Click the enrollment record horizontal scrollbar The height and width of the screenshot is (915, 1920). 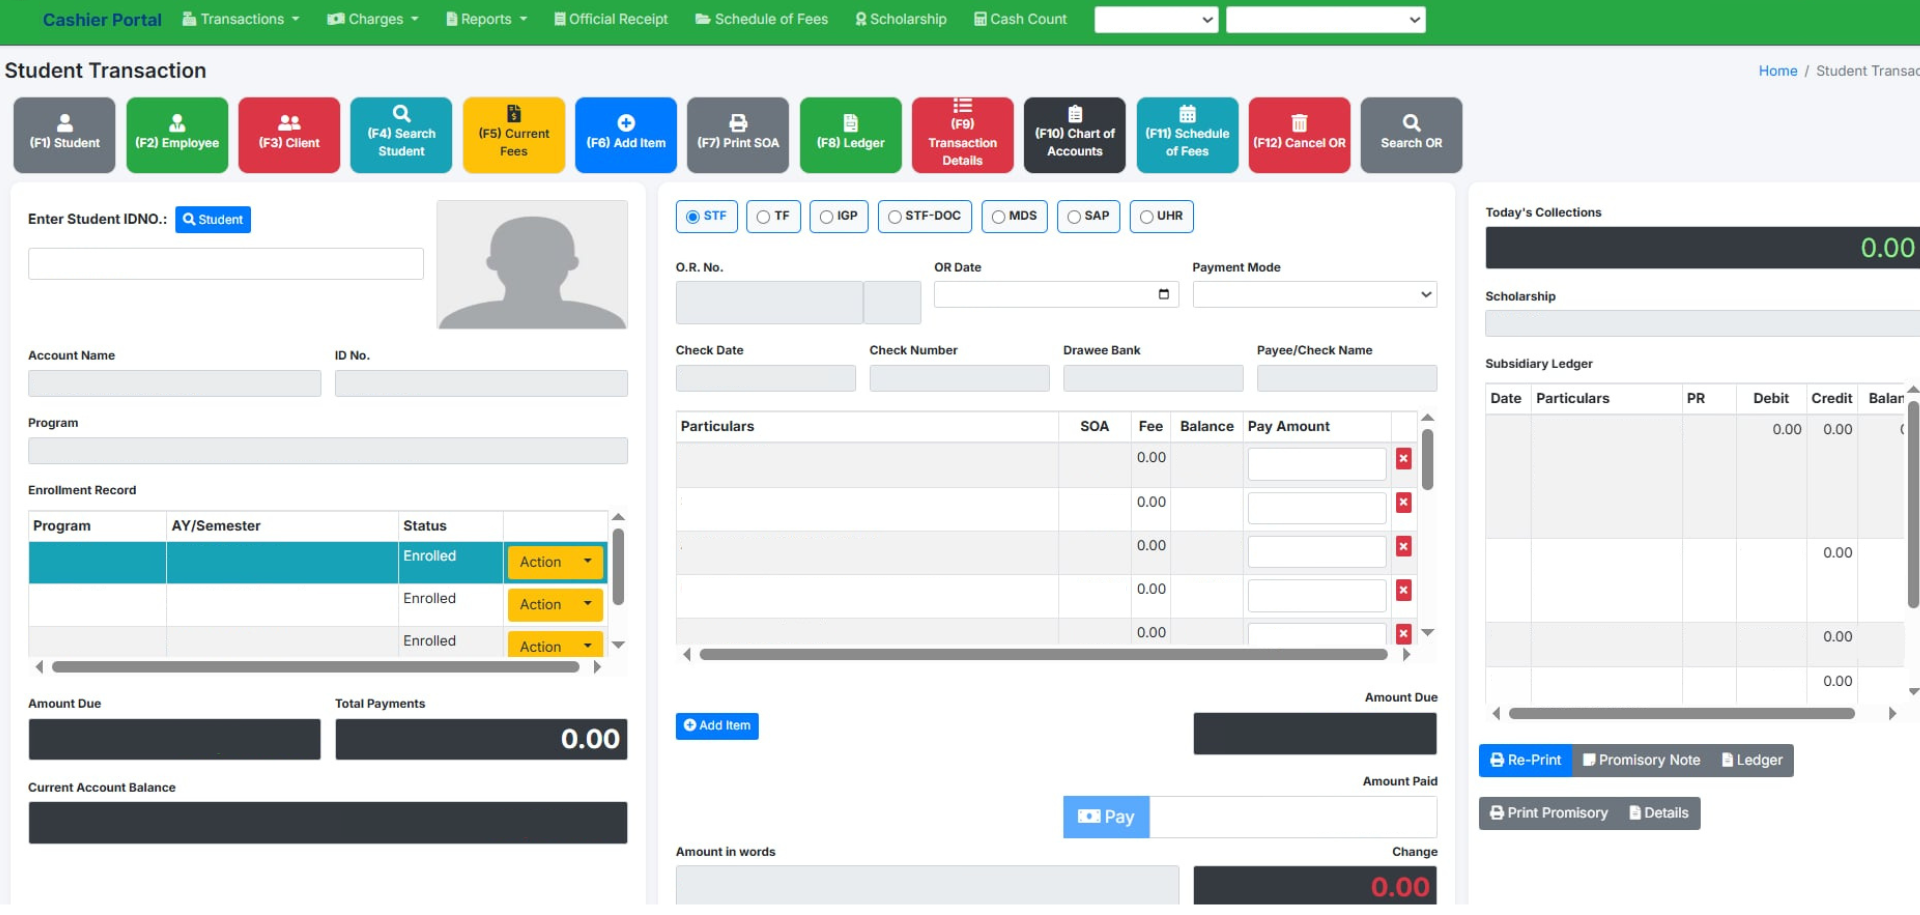click(x=315, y=667)
